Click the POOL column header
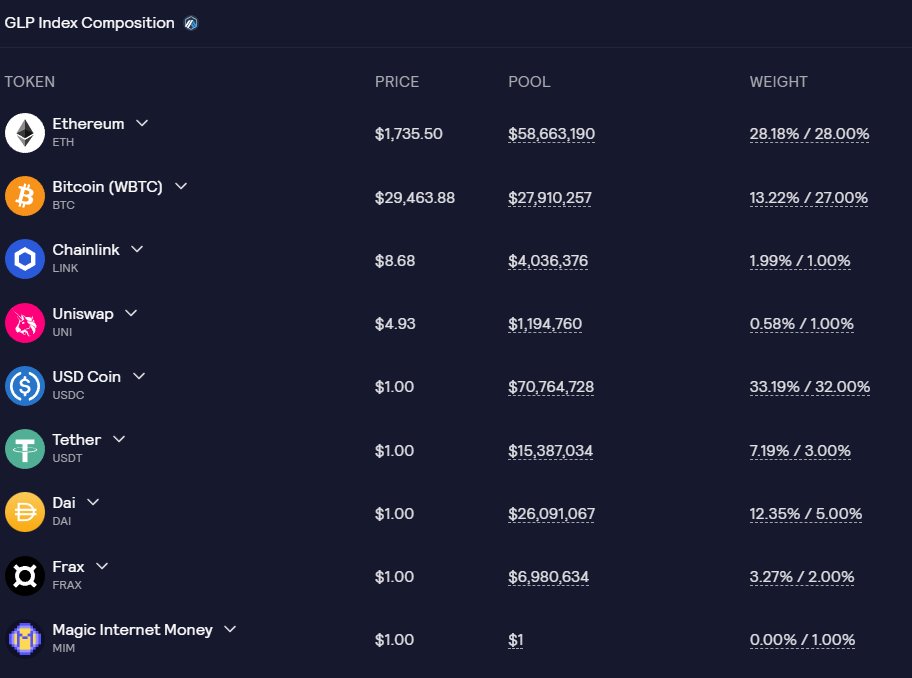The image size is (912, 678). (x=529, y=82)
